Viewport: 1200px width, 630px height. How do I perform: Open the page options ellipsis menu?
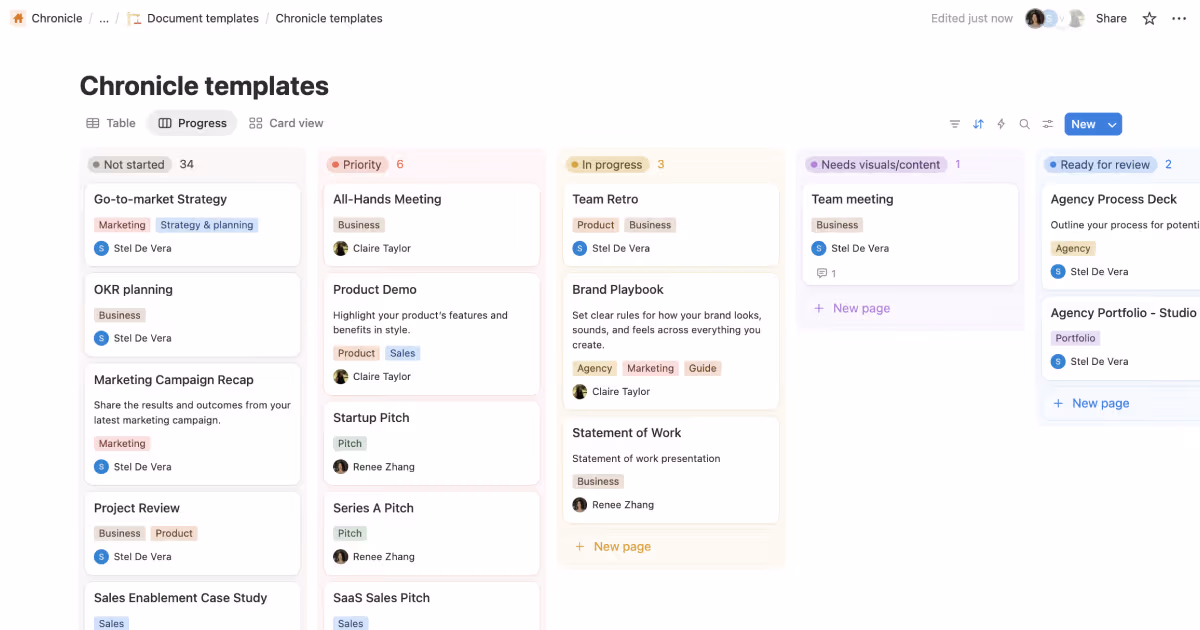pyautogui.click(x=1180, y=18)
